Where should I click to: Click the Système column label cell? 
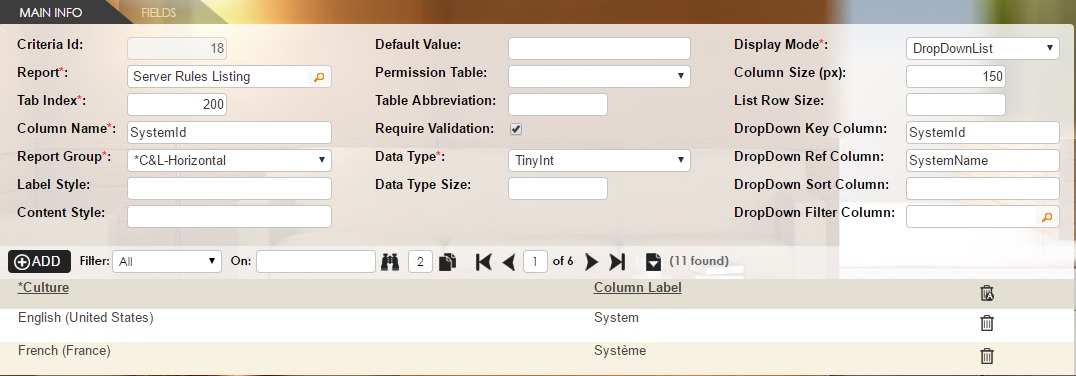point(620,351)
